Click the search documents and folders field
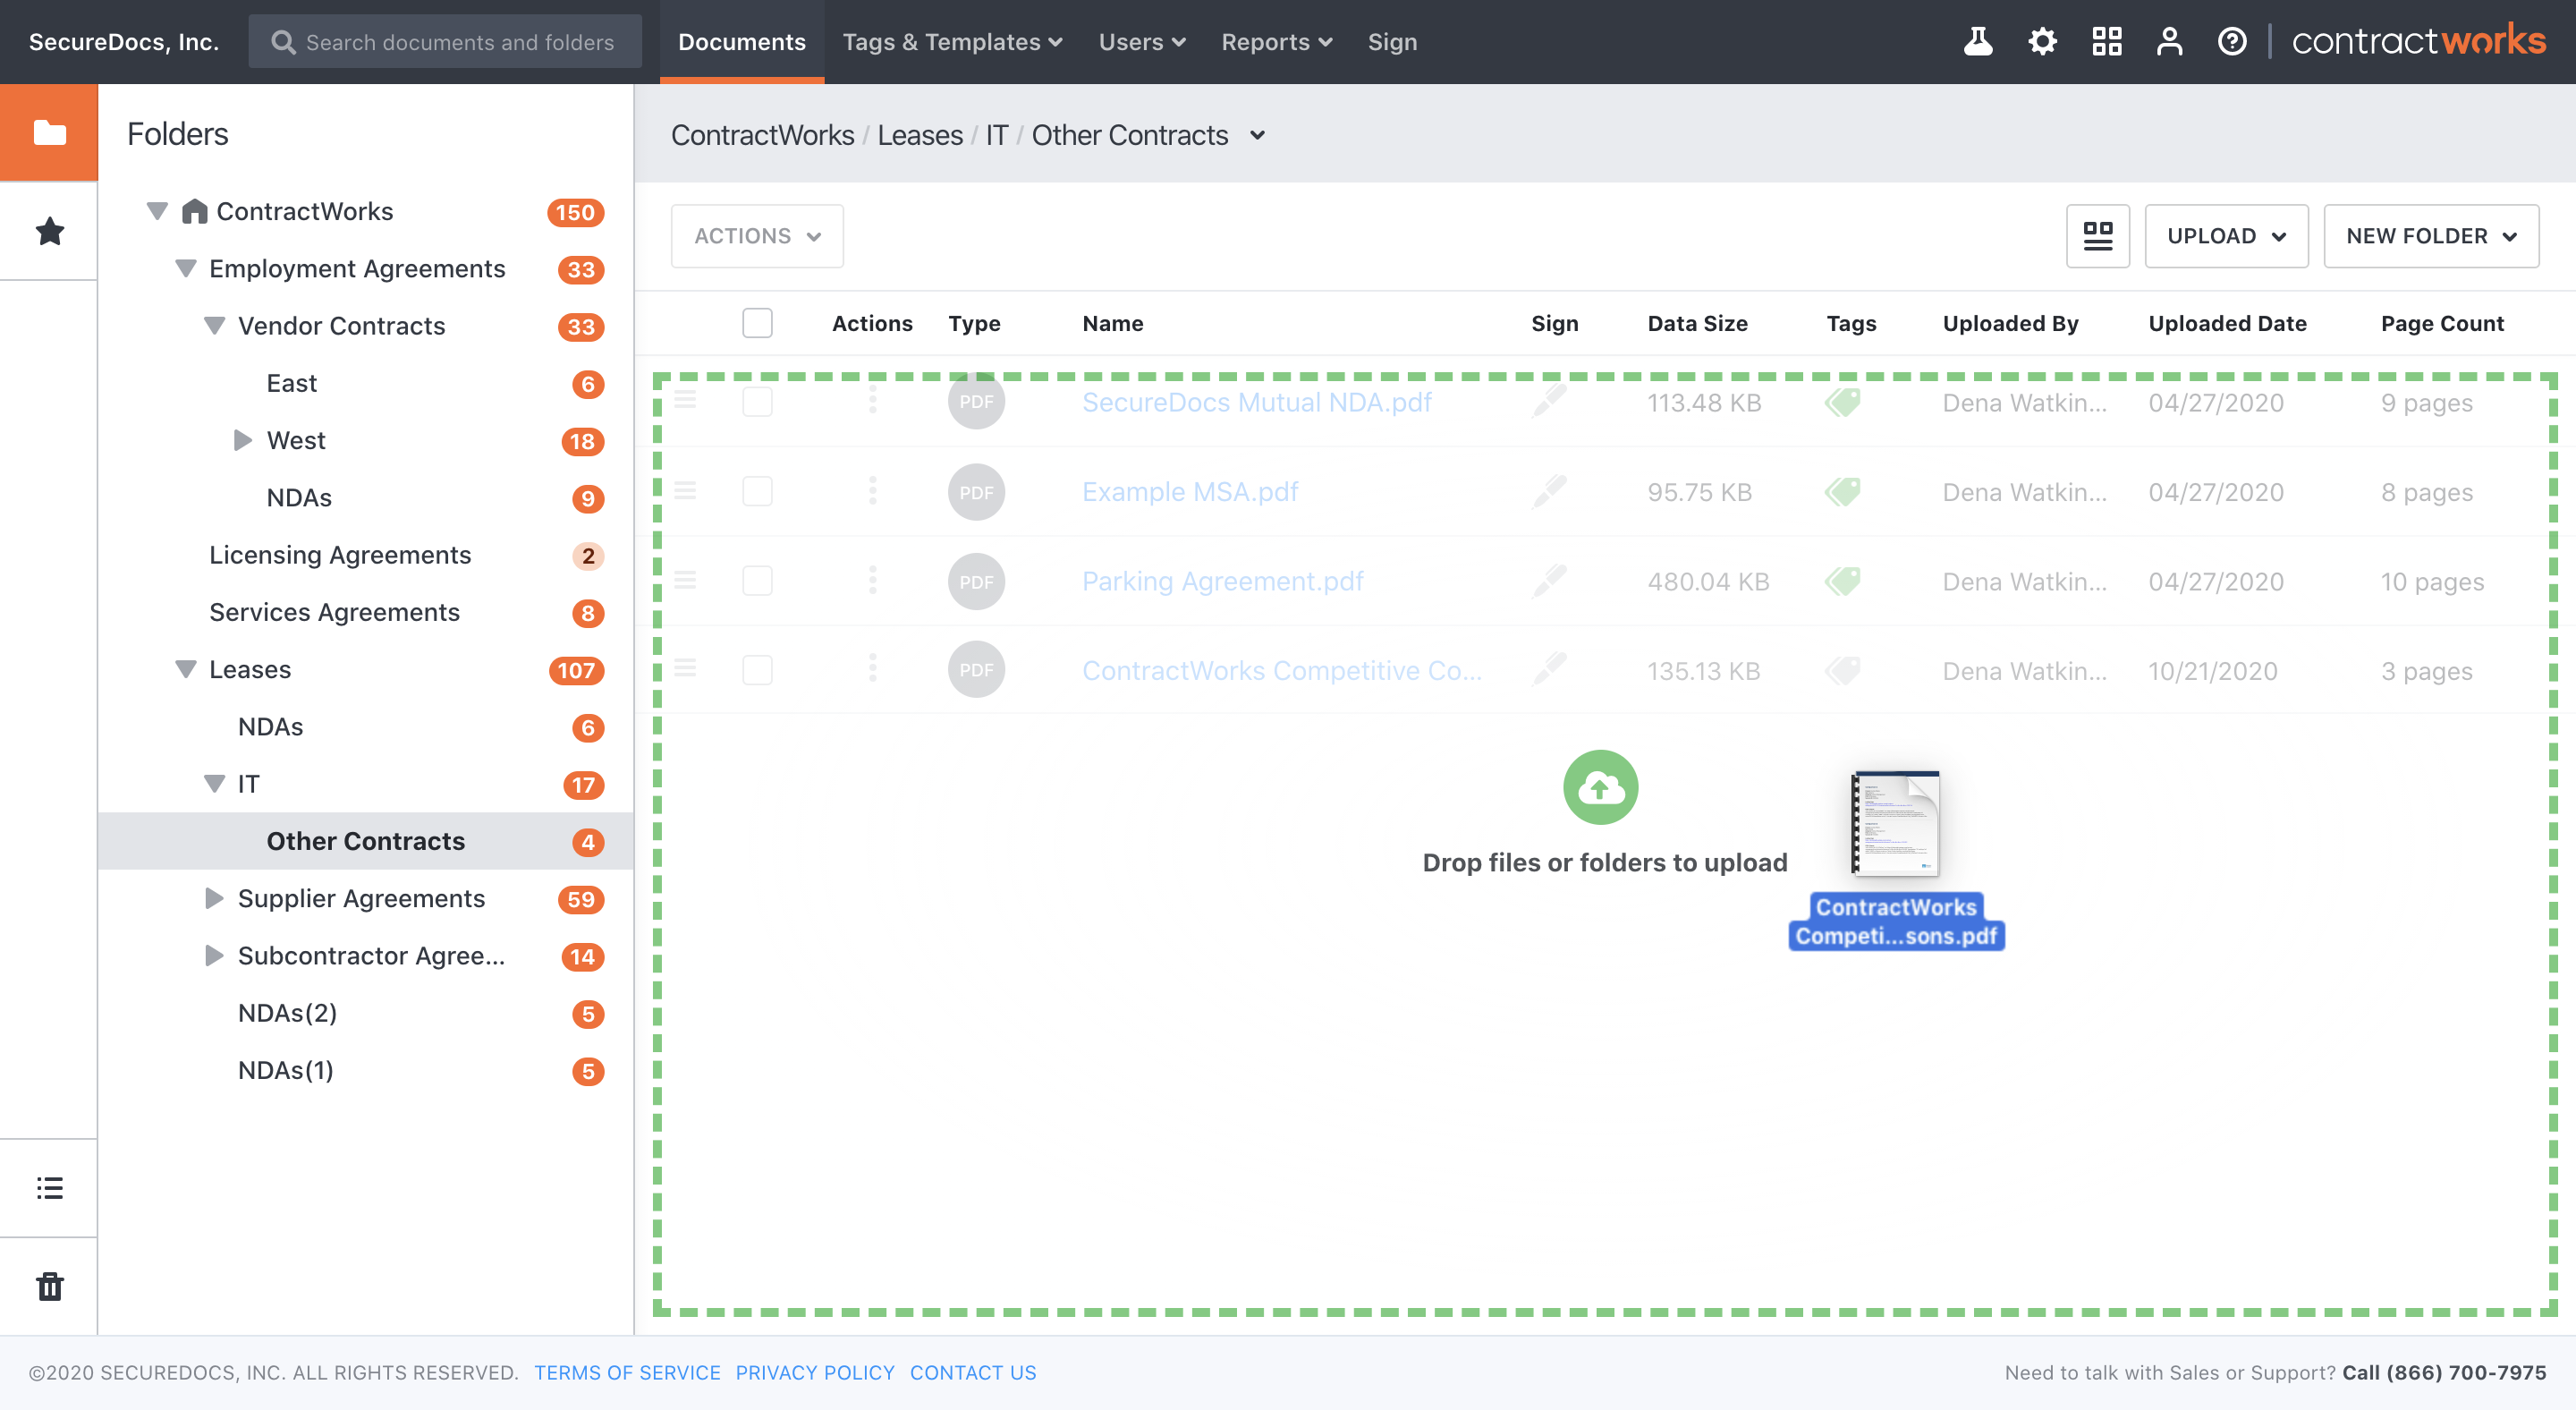The width and height of the screenshot is (2576, 1410). pos(445,41)
